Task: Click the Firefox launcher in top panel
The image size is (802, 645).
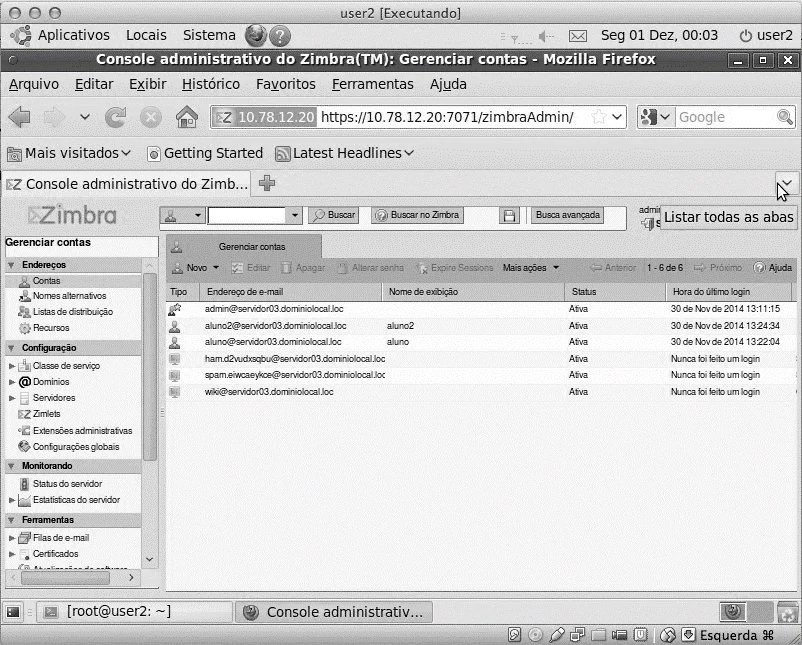Action: pyautogui.click(x=255, y=35)
